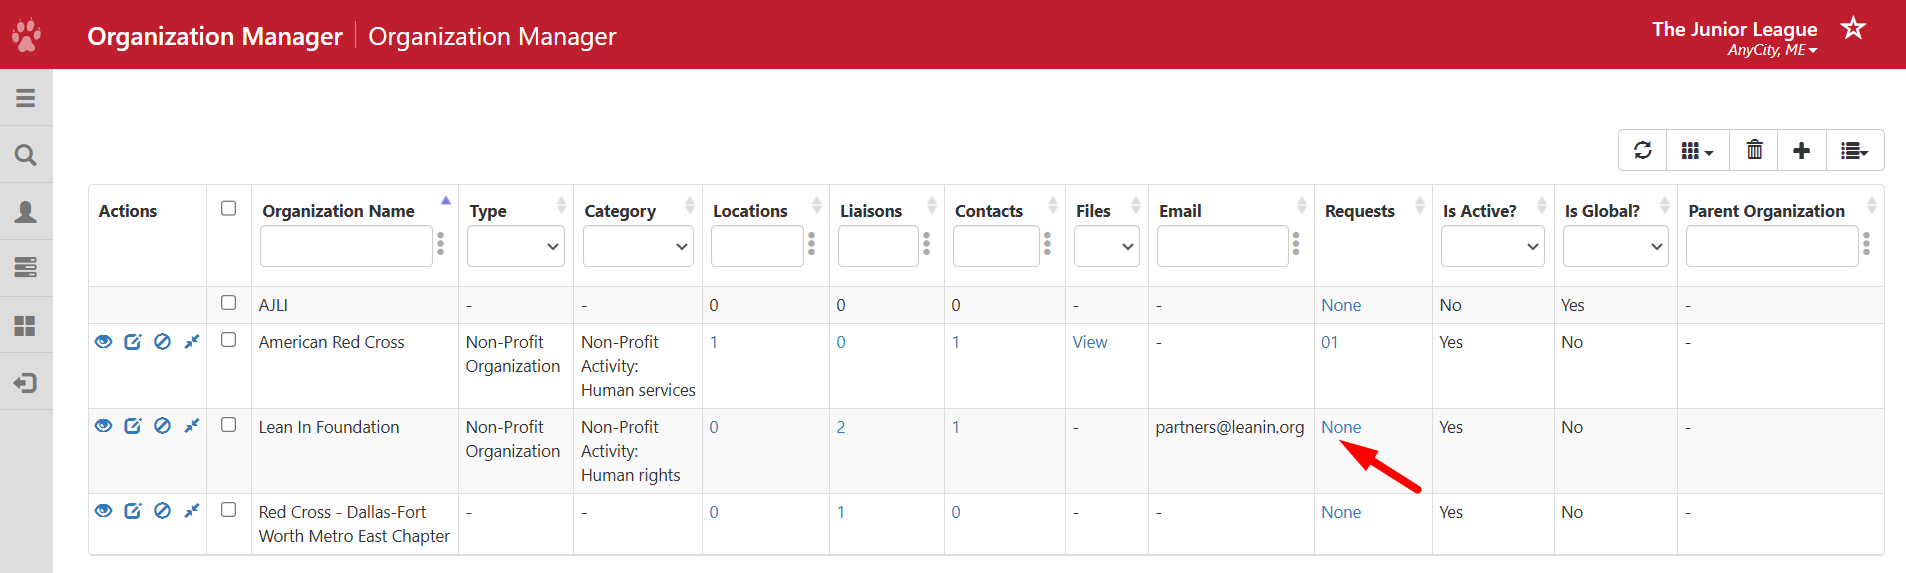Click the server/stack sidebar icon
Image resolution: width=1906 pixels, height=573 pixels.
26,267
